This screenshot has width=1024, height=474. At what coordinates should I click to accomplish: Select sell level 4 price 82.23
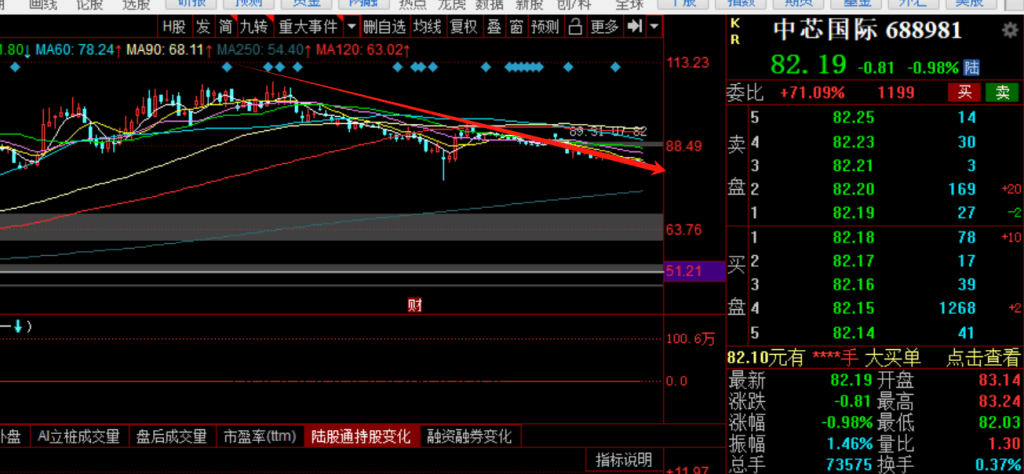[x=853, y=142]
